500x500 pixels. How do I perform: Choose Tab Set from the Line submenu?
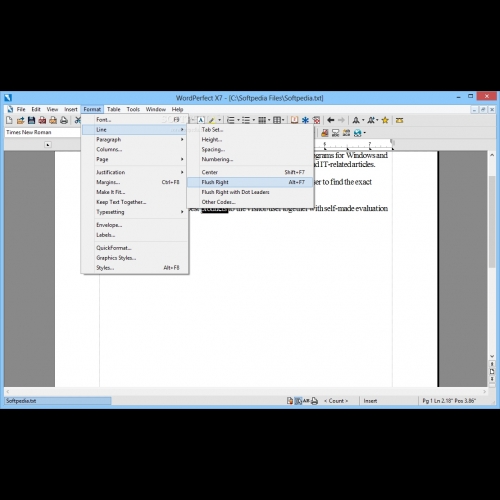(250, 130)
